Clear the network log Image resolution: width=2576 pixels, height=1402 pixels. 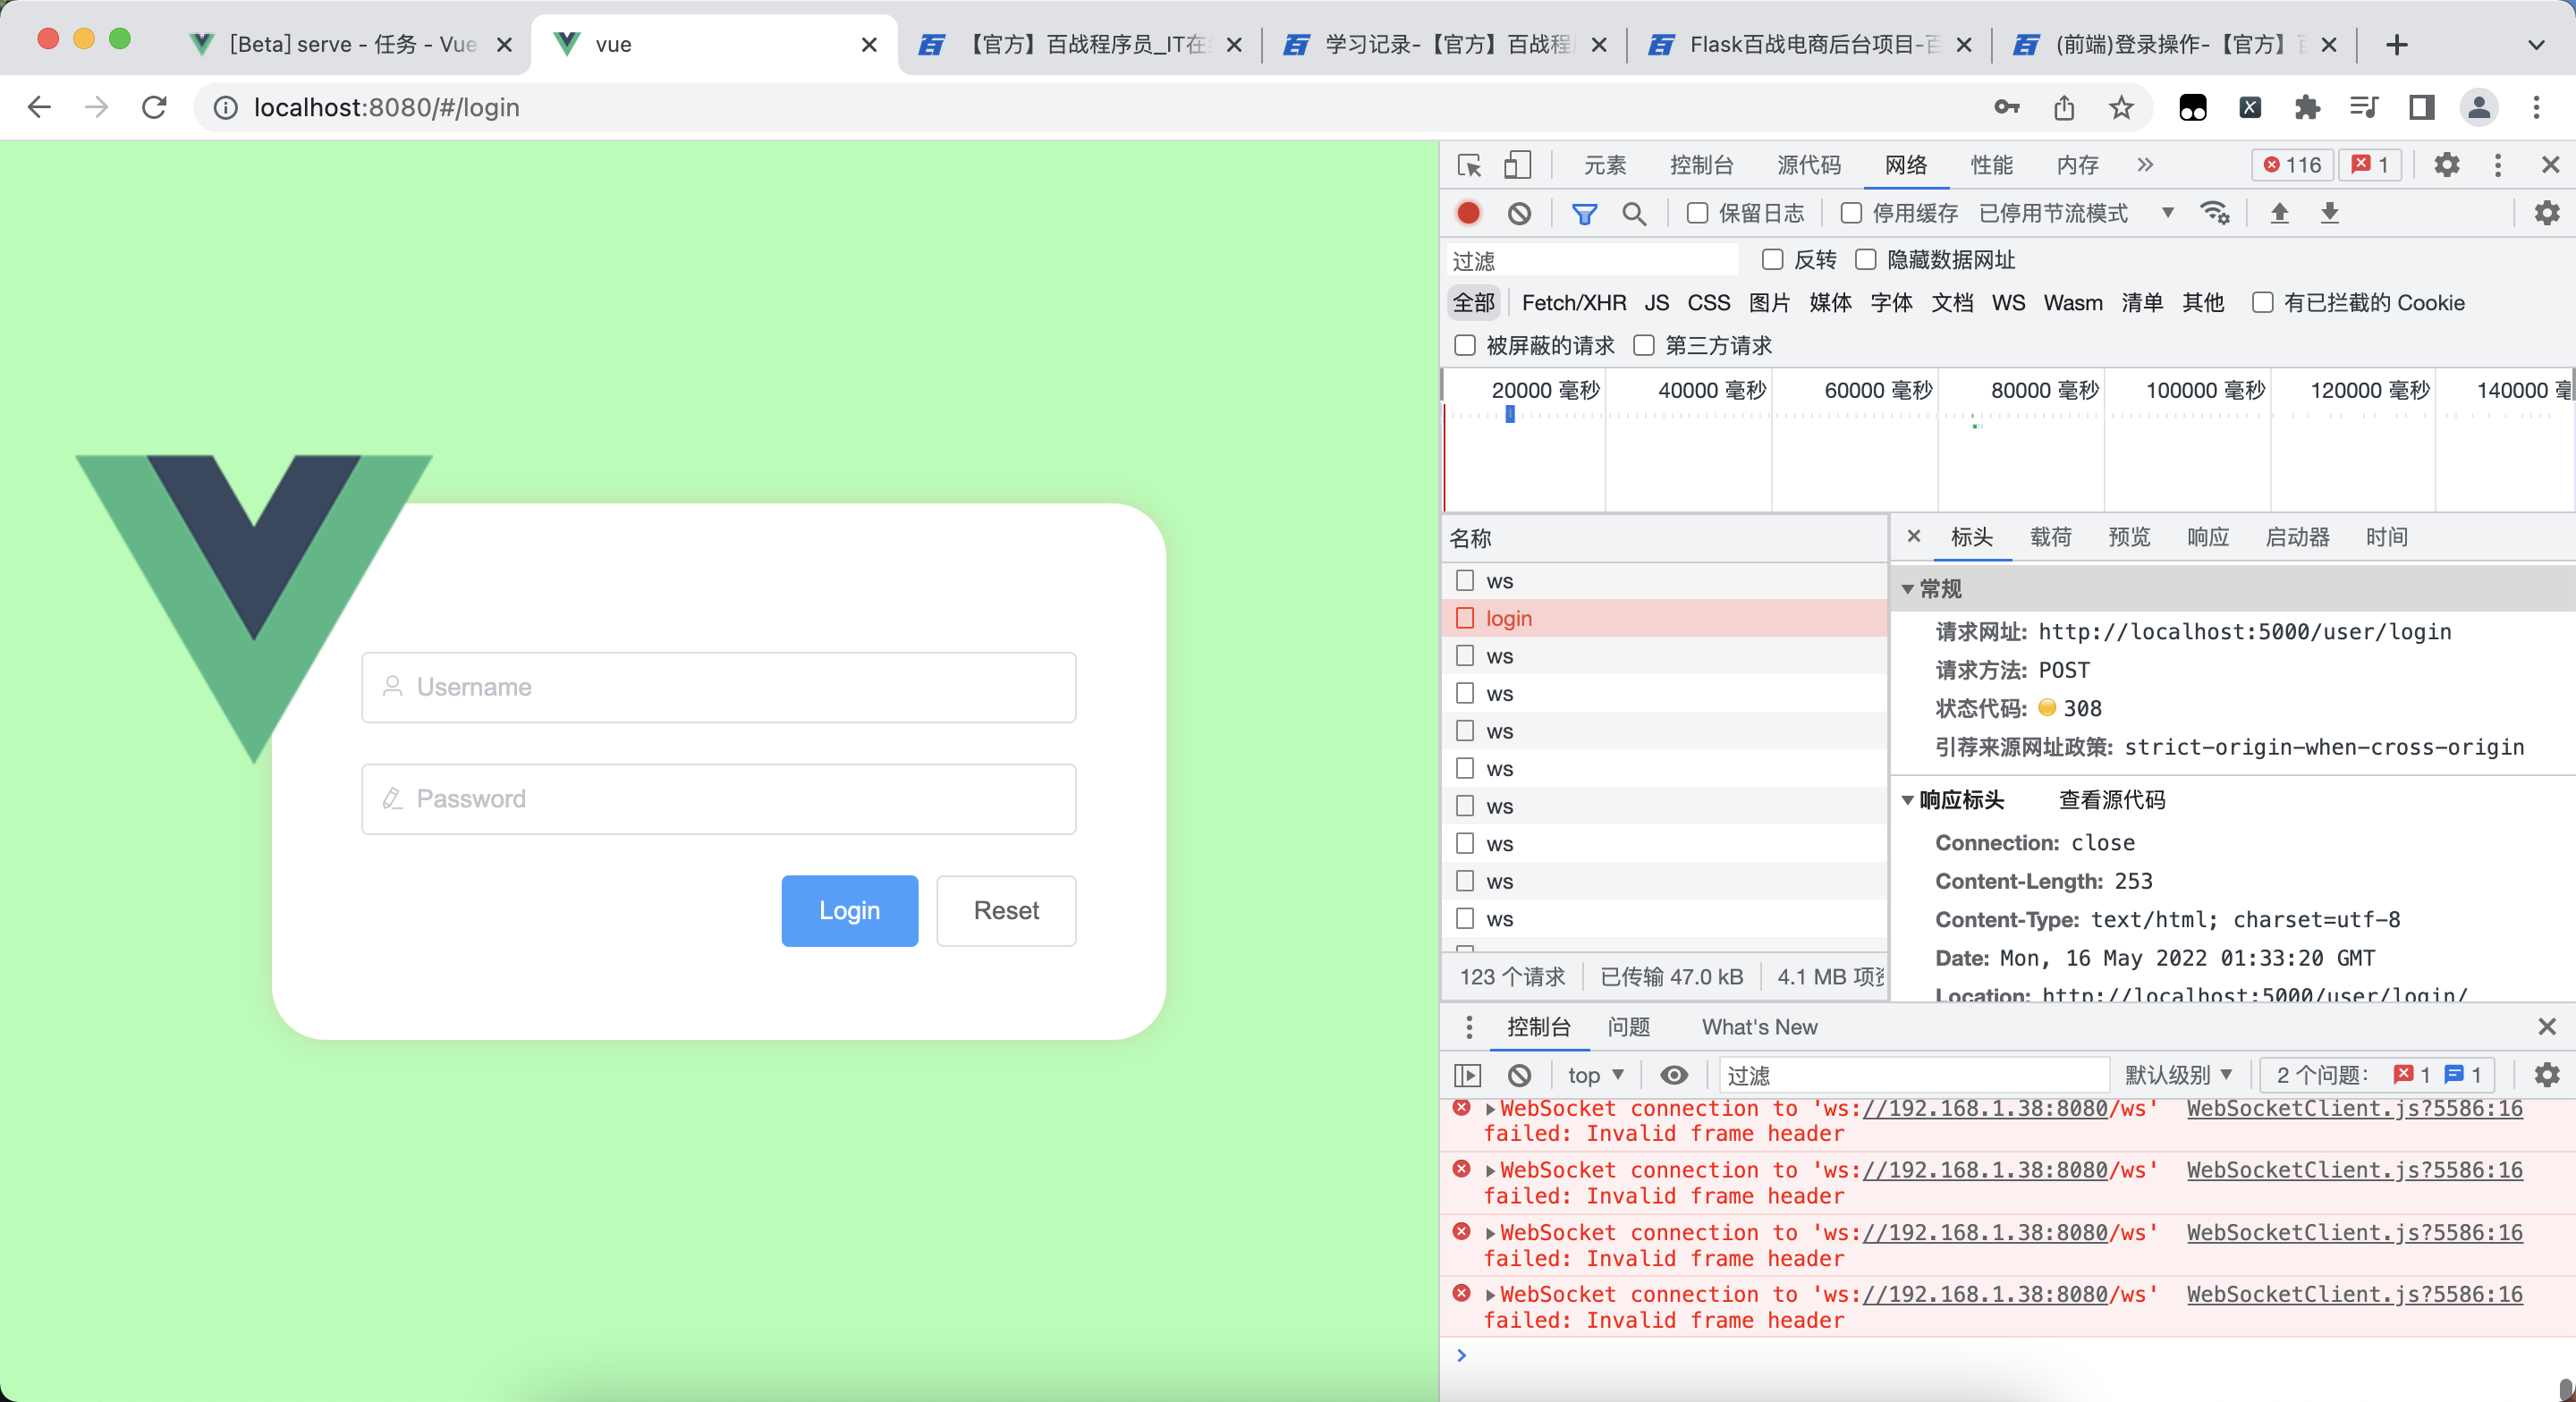point(1519,213)
